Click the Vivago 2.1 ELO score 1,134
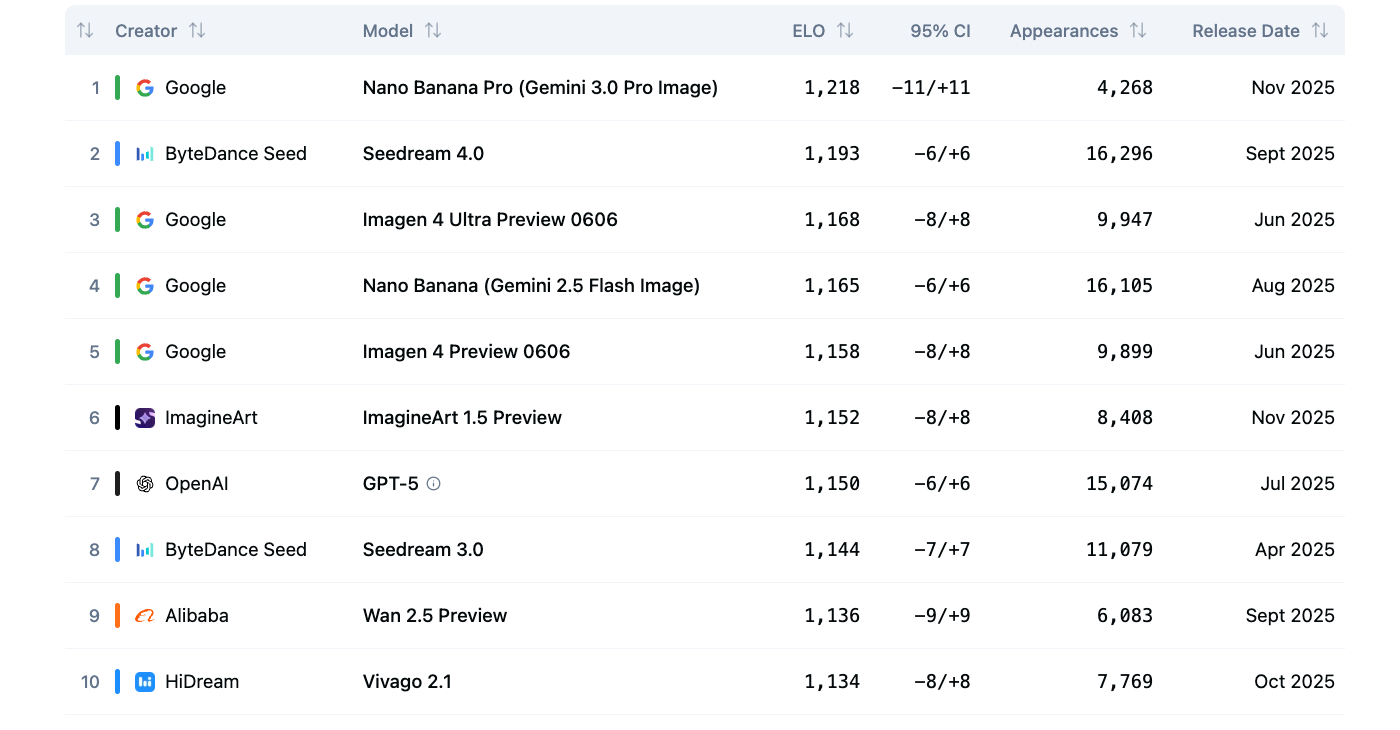1400x730 pixels. (x=832, y=682)
